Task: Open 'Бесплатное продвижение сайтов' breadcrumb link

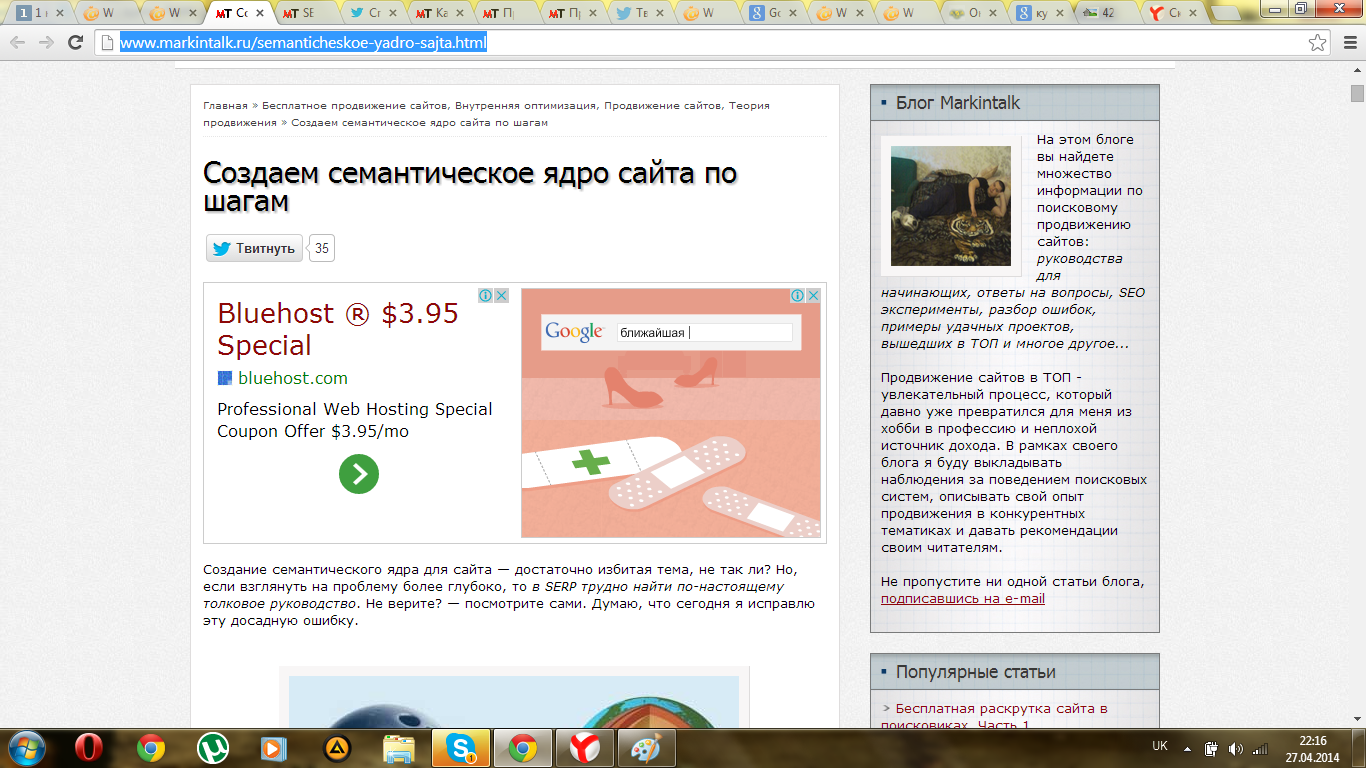Action: click(356, 105)
